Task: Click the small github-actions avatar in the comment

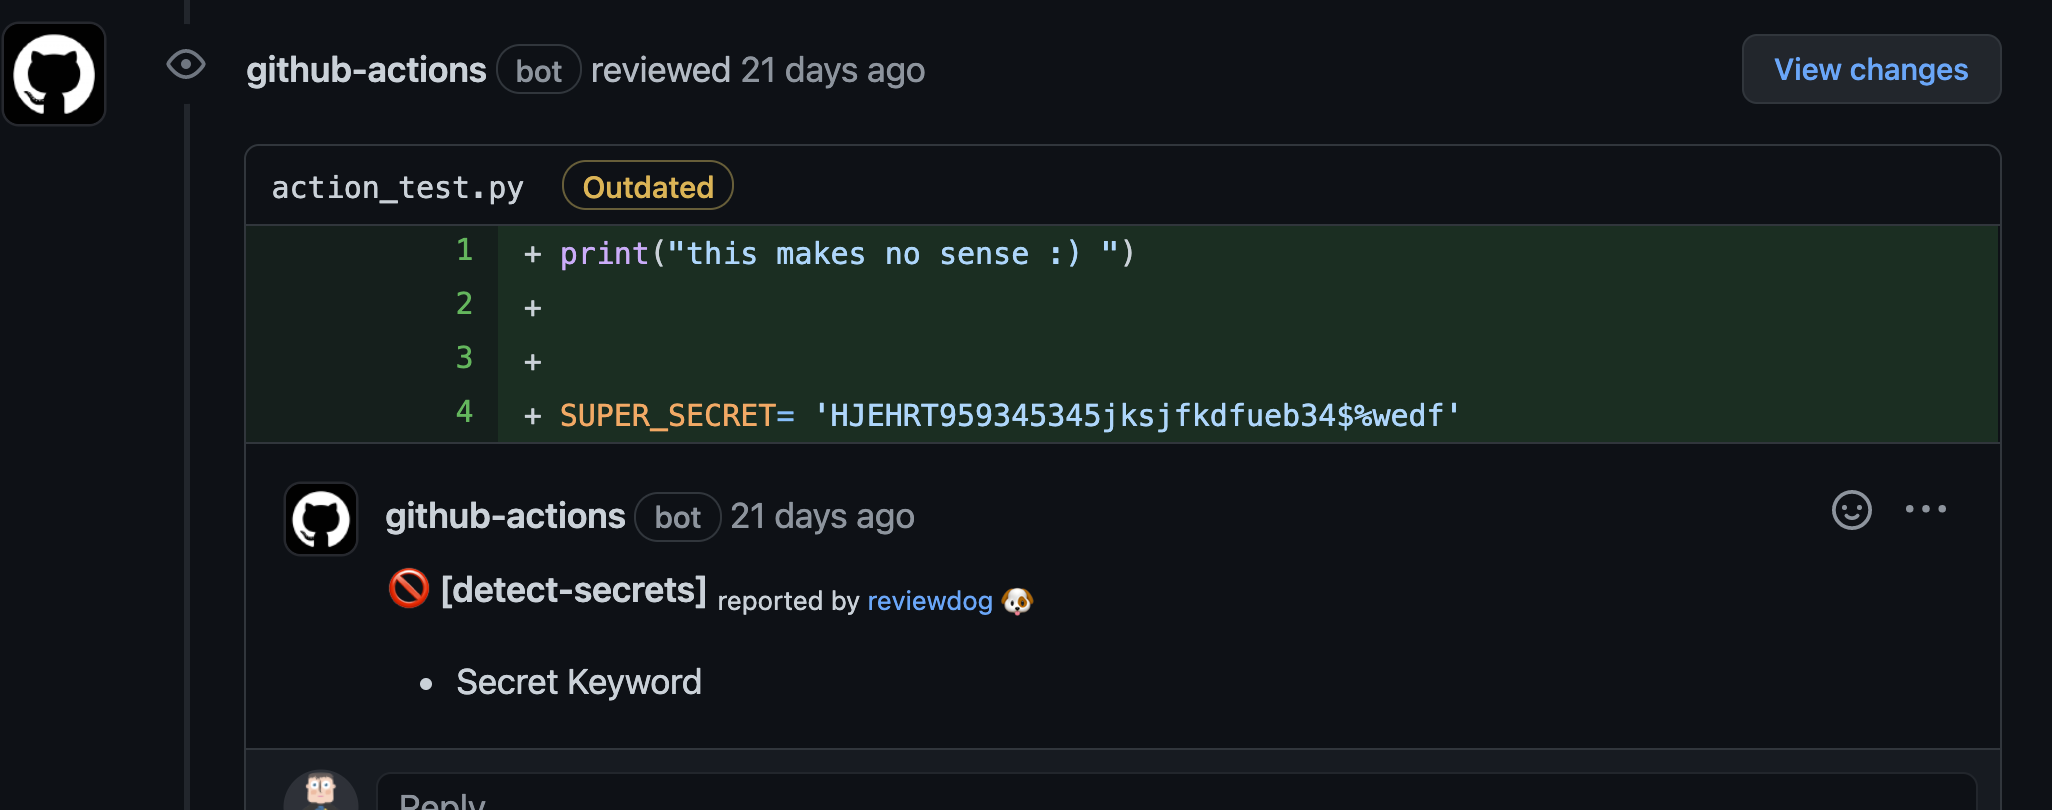Action: tap(321, 519)
